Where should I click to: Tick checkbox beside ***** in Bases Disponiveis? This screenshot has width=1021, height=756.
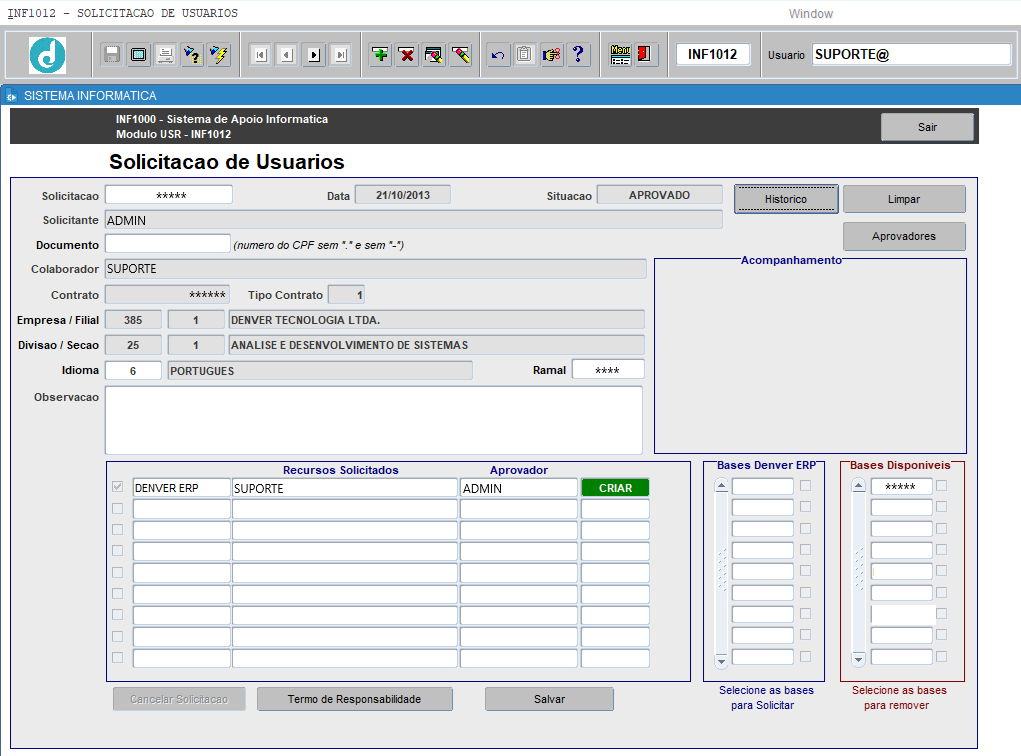tap(942, 486)
